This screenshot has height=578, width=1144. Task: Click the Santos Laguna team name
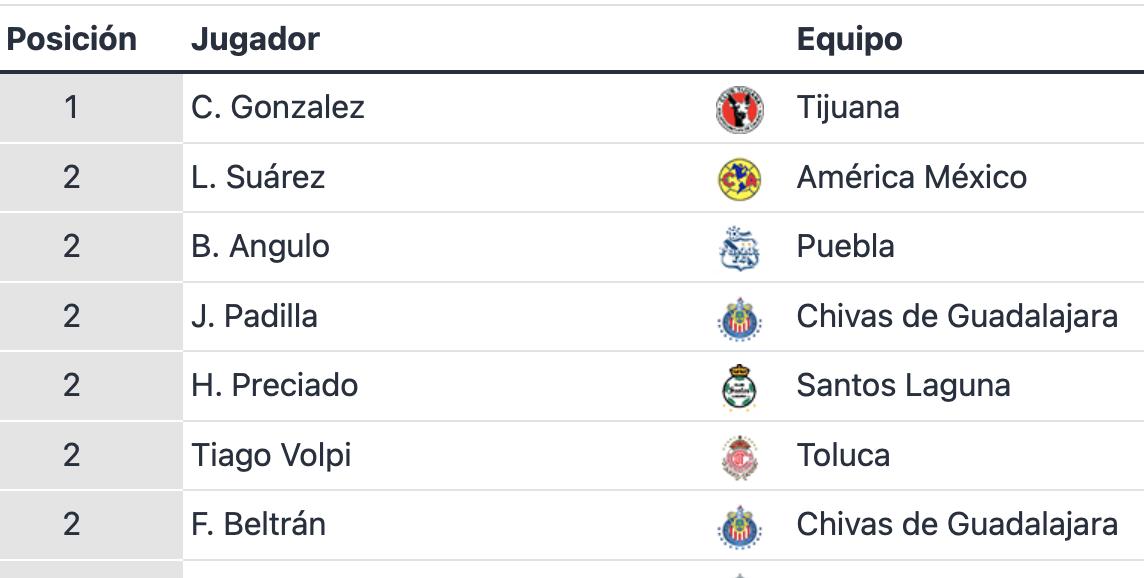pos(903,385)
